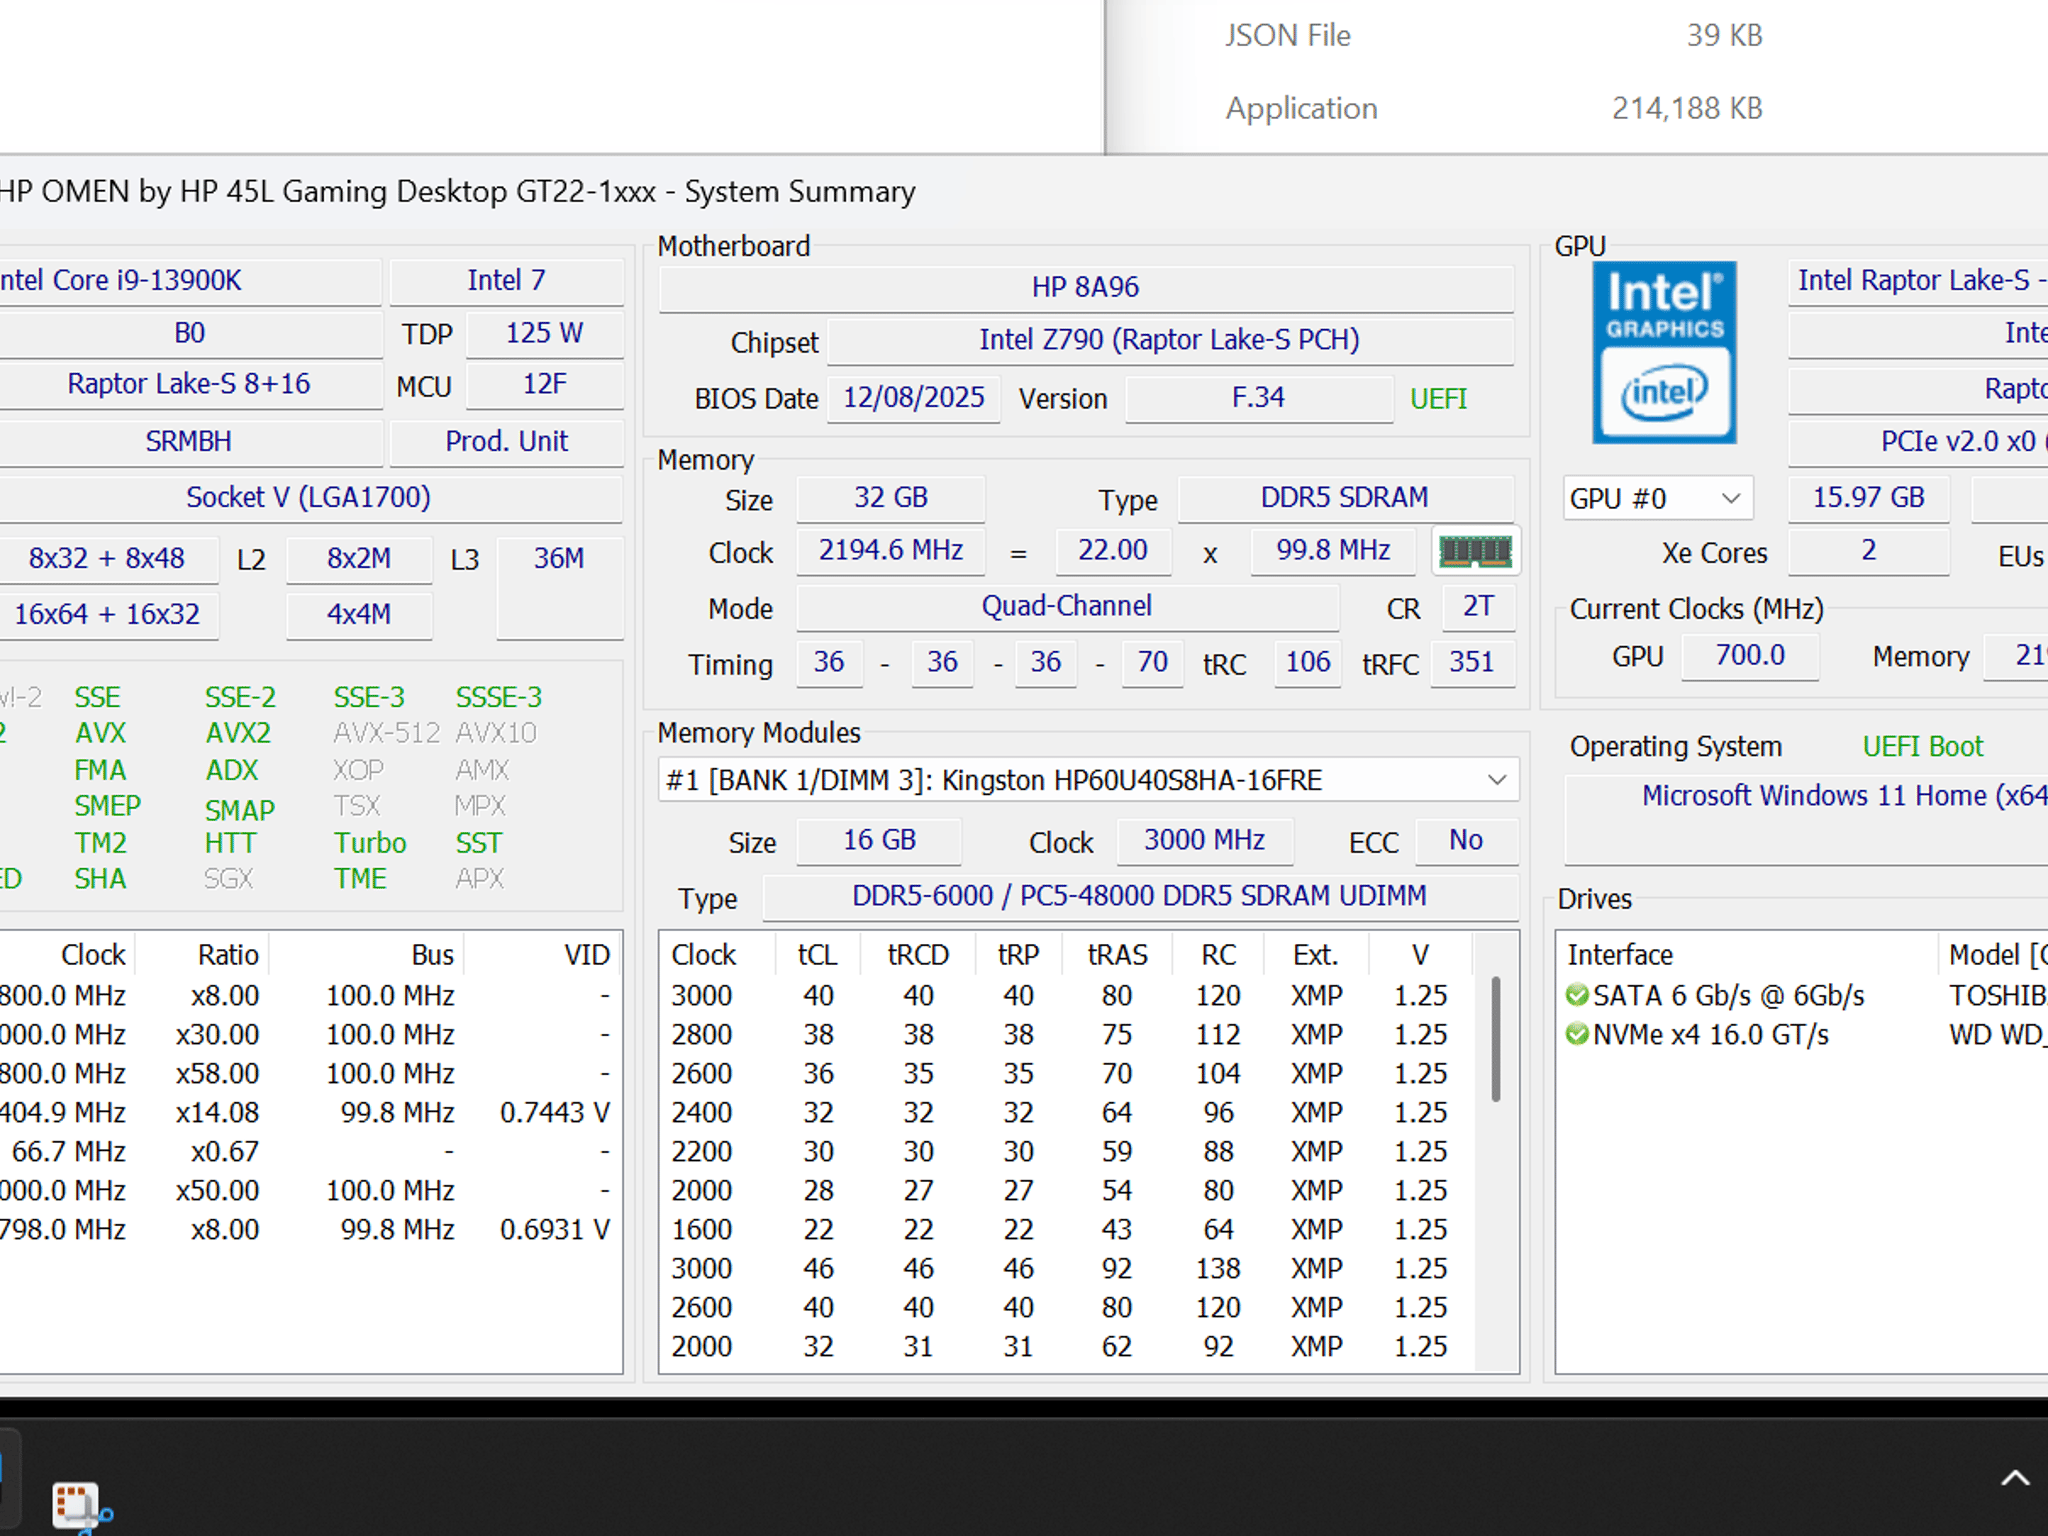The height and width of the screenshot is (1536, 2048).
Task: Click the 36M L3 cache value
Action: [x=559, y=586]
